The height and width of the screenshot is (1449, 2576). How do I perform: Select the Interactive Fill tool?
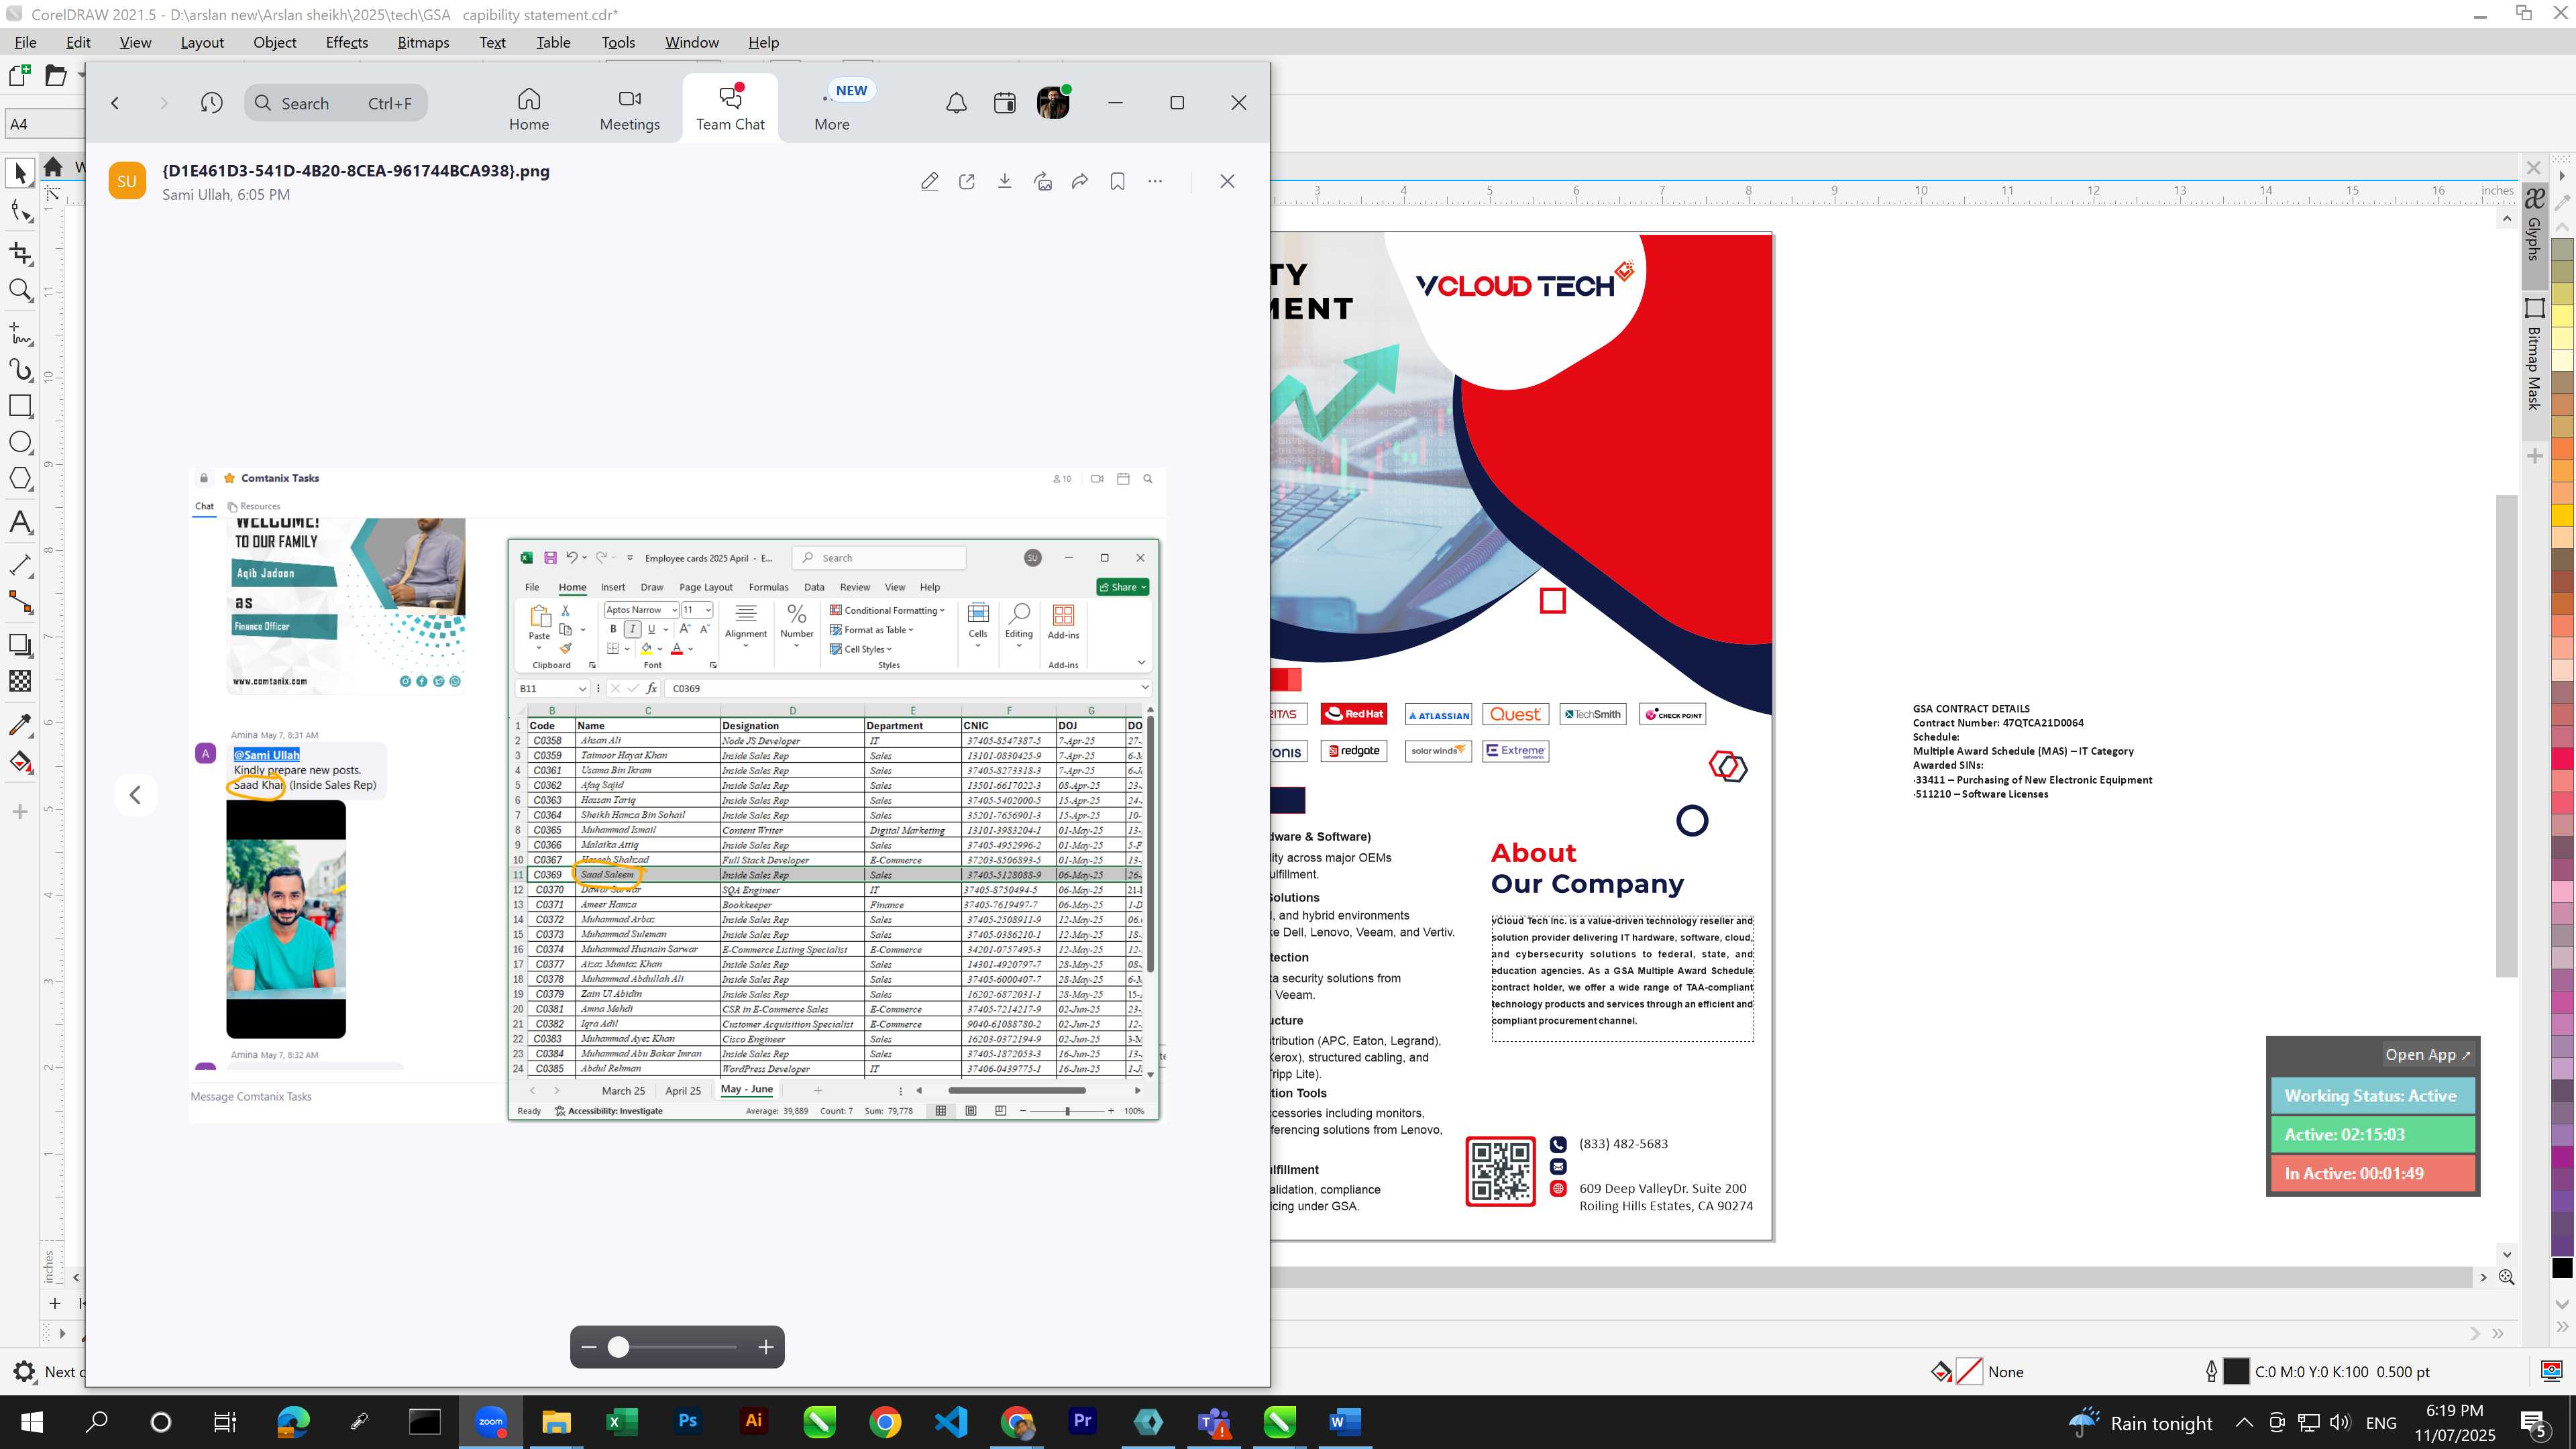[x=20, y=762]
